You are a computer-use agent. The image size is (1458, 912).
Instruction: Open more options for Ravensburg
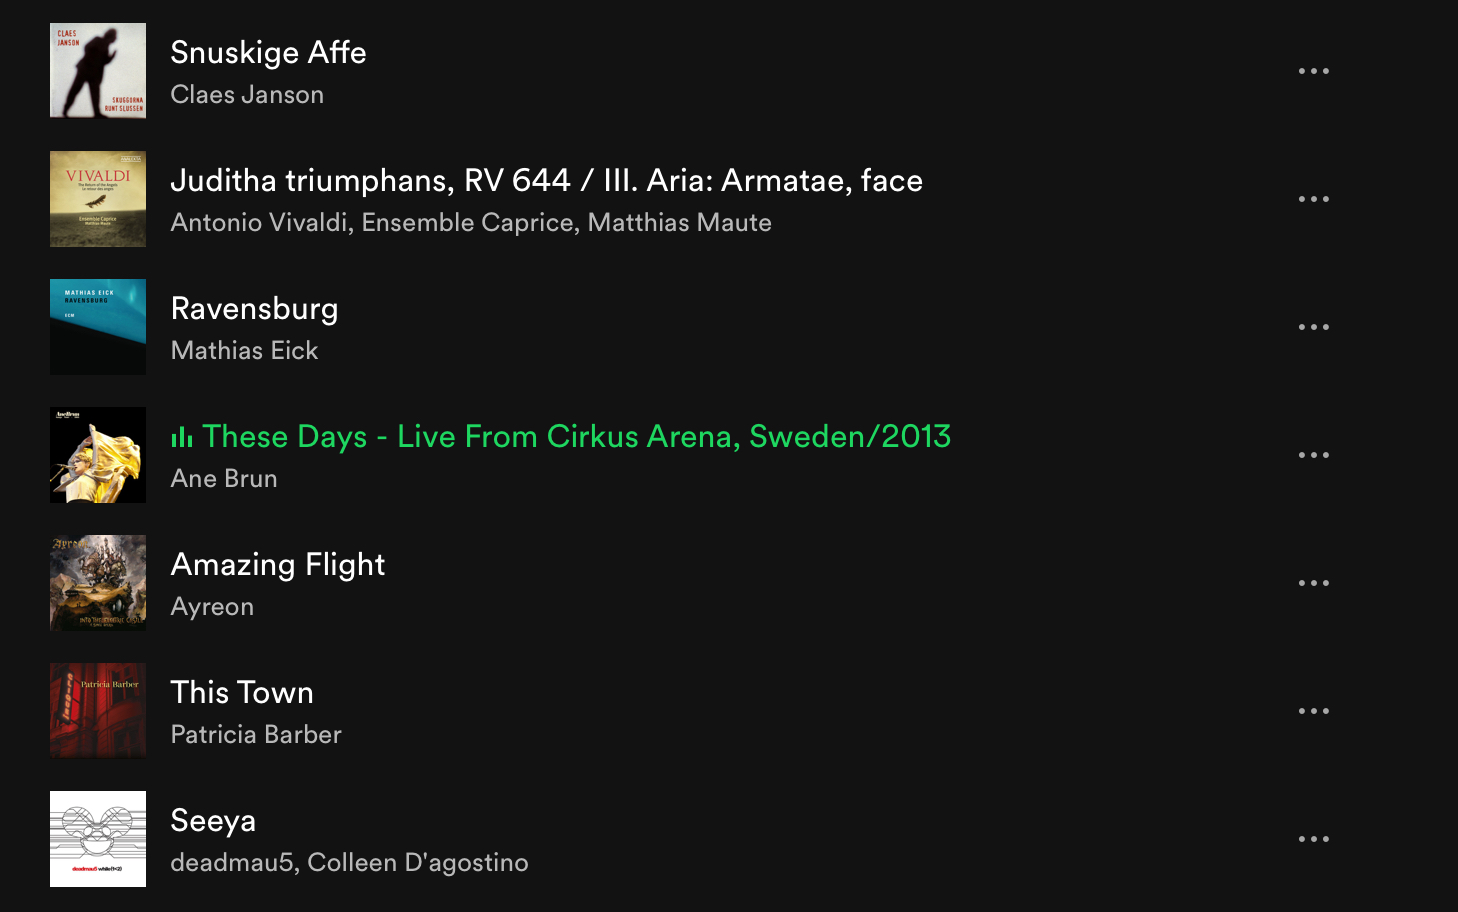1313,327
